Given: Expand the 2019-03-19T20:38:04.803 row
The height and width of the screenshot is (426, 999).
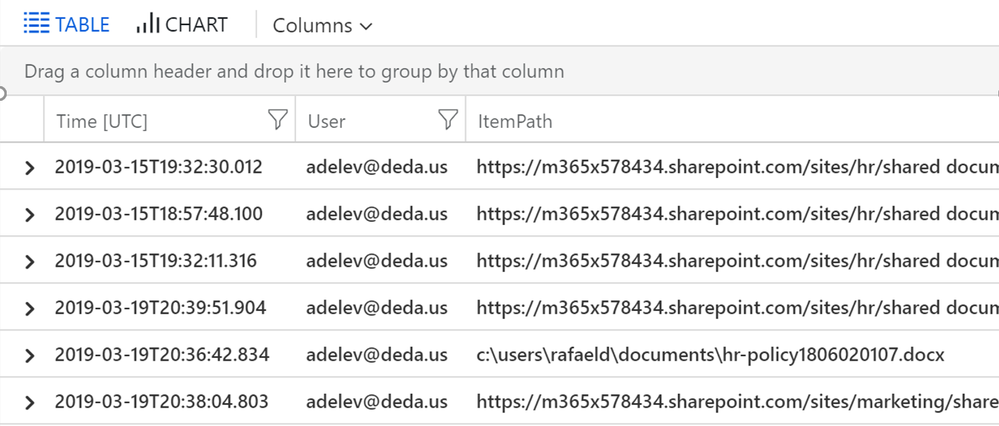Looking at the screenshot, I should tap(29, 402).
